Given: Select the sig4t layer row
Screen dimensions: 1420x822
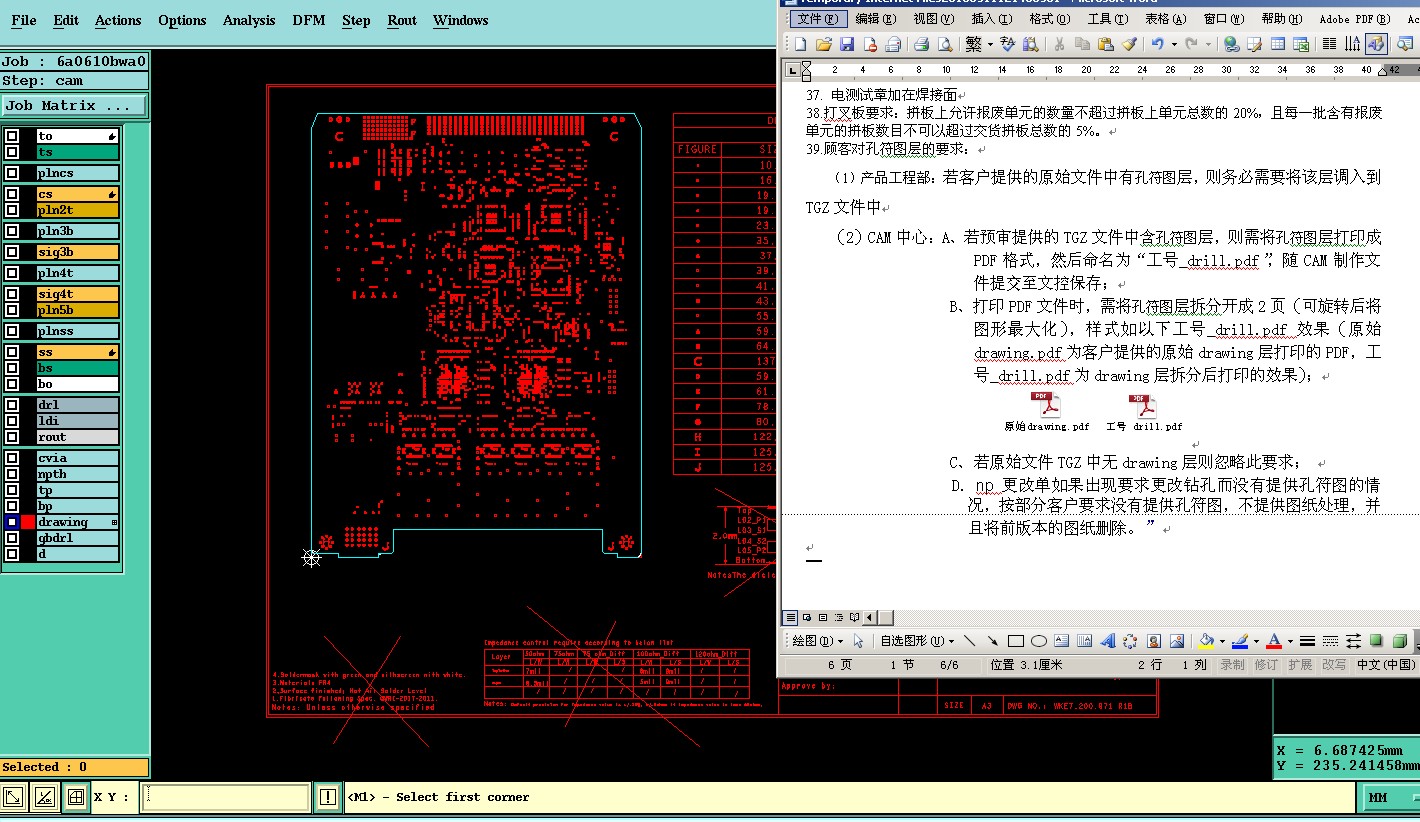Looking at the screenshot, I should tap(78, 294).
